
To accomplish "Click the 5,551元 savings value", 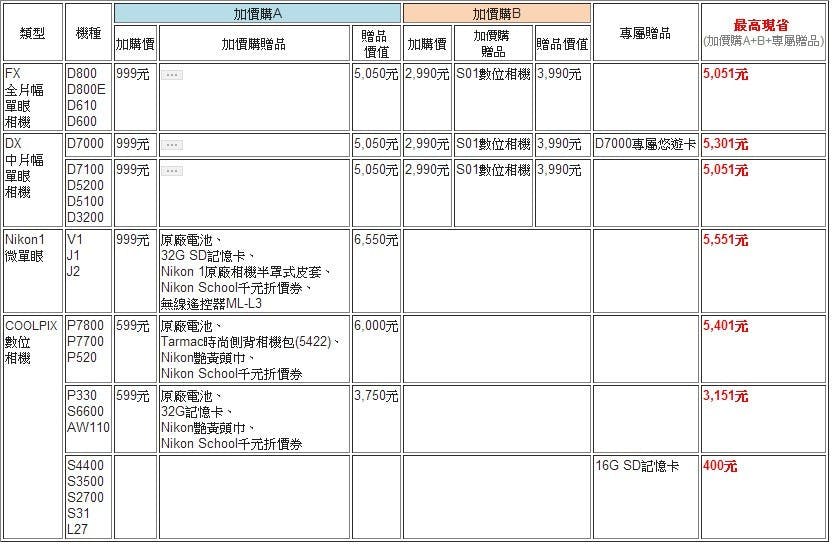I will point(725,240).
